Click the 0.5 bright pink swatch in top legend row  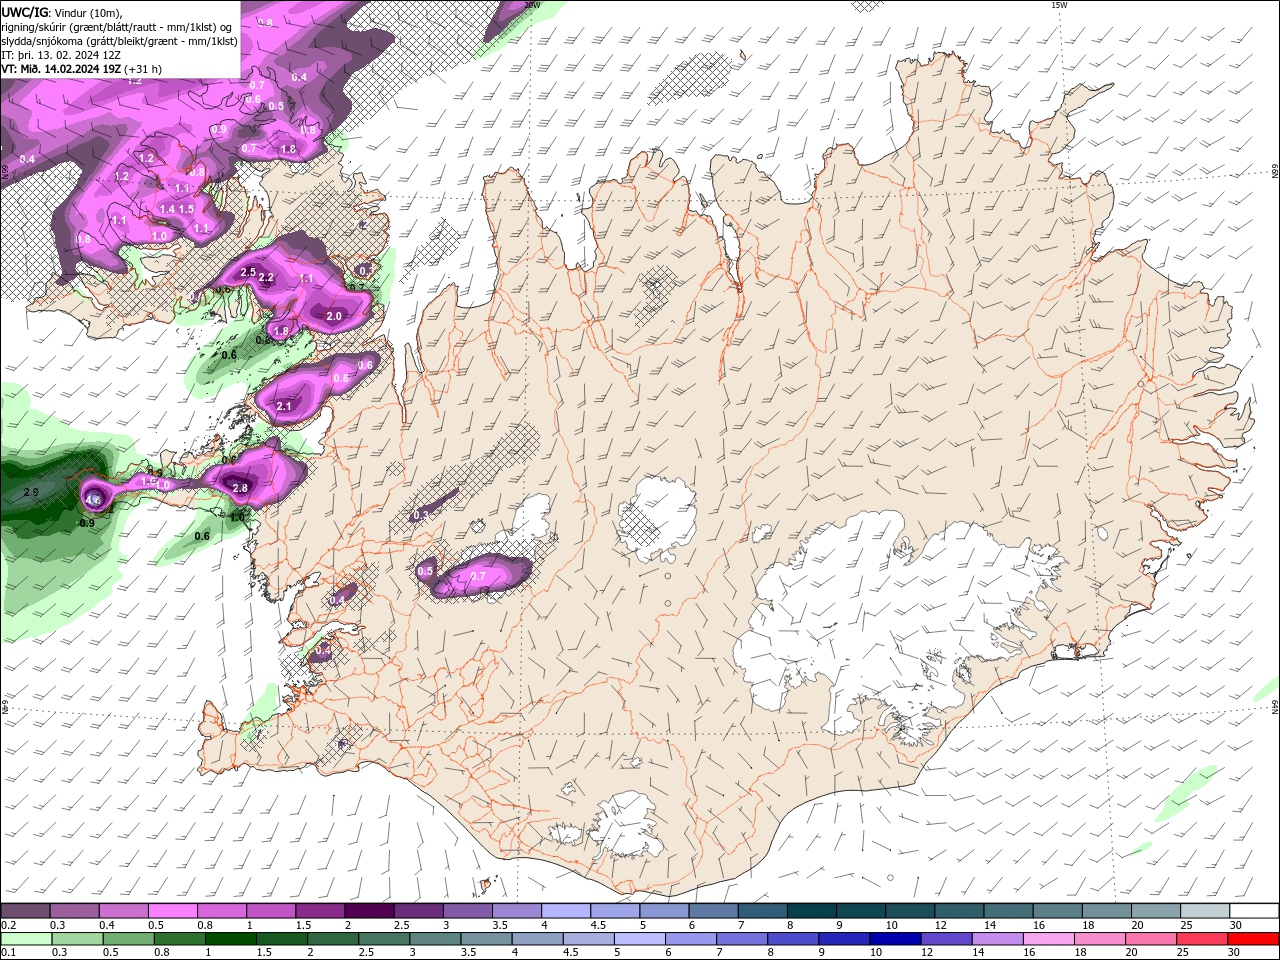pyautogui.click(x=173, y=911)
